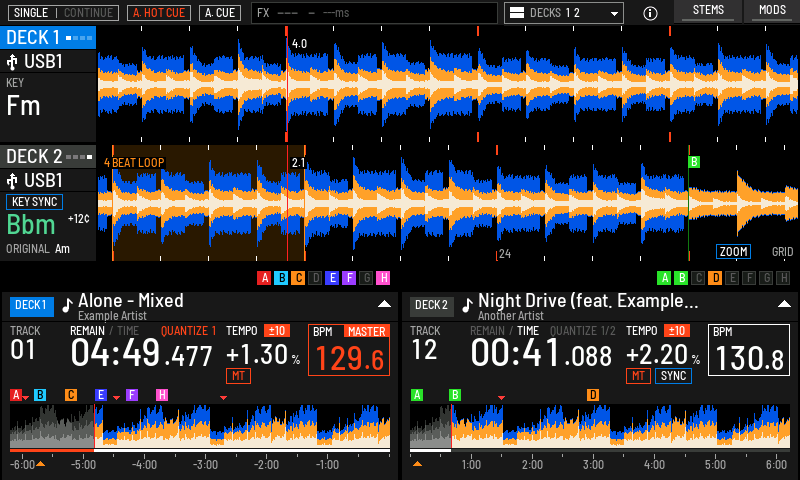Select Deck 2 empty hot cue G indicator

pyautogui.click(x=766, y=278)
